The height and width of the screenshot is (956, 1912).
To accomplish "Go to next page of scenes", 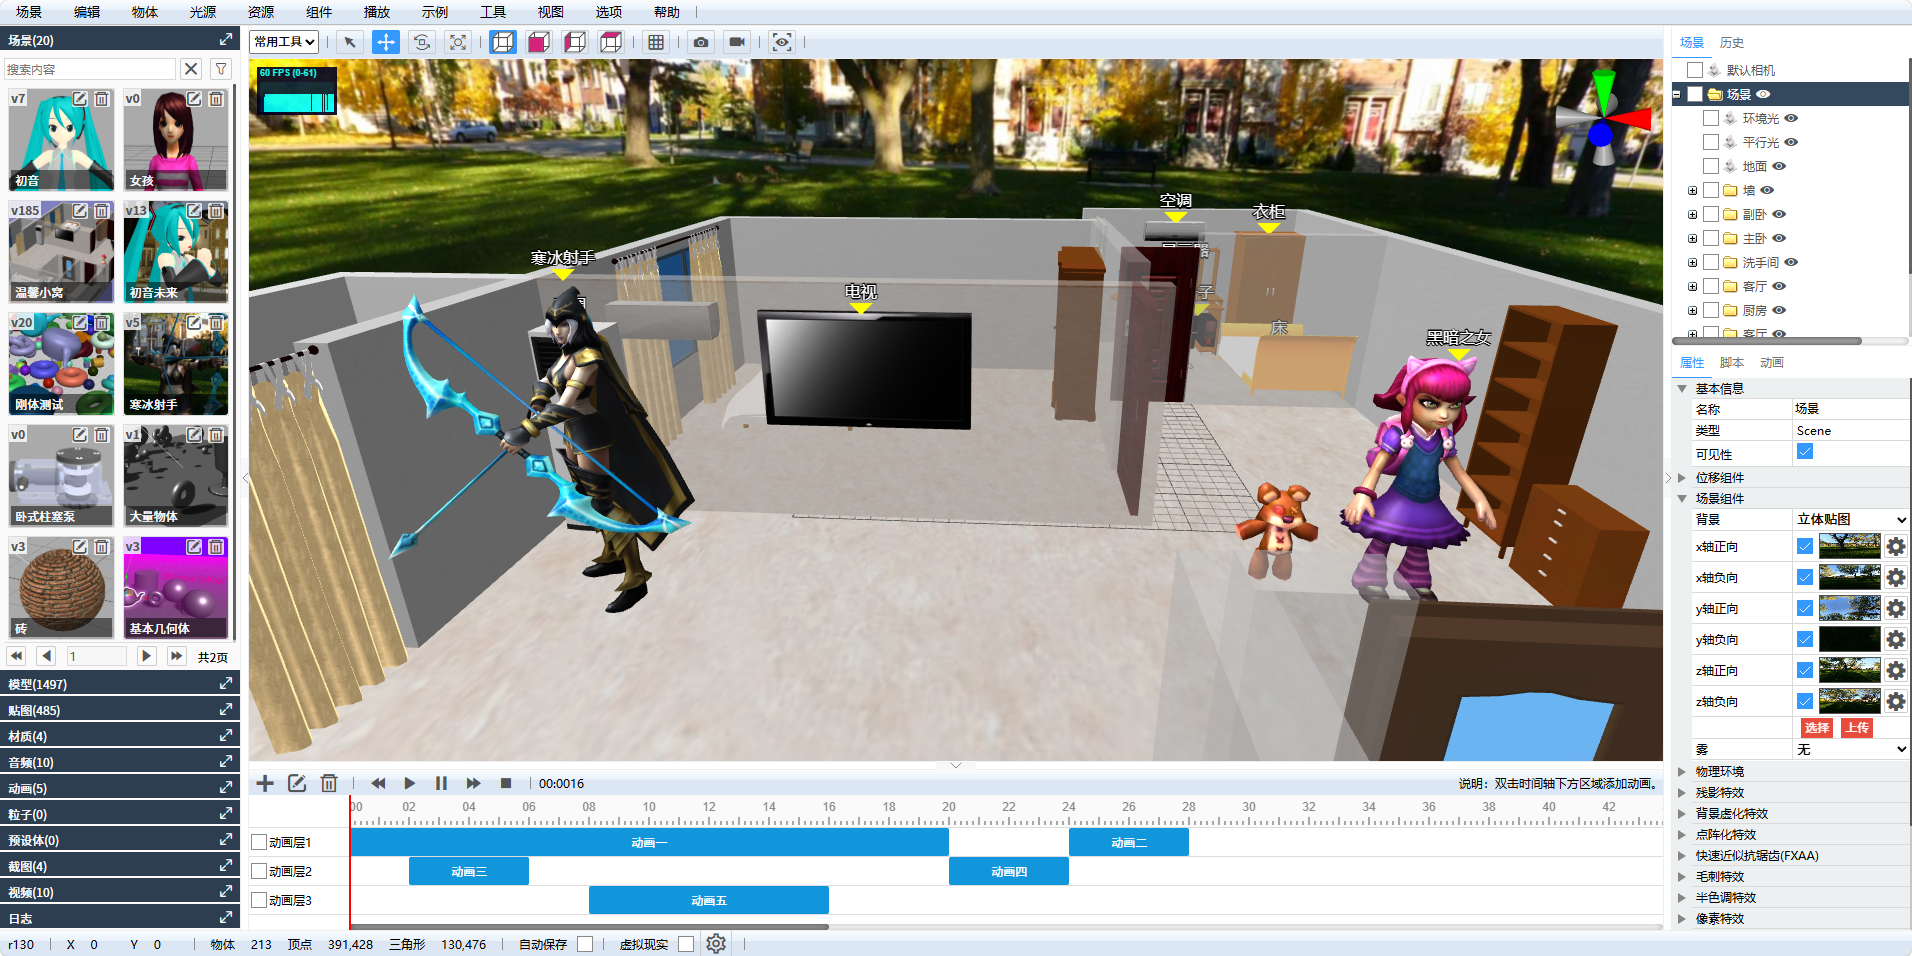I will tap(146, 656).
